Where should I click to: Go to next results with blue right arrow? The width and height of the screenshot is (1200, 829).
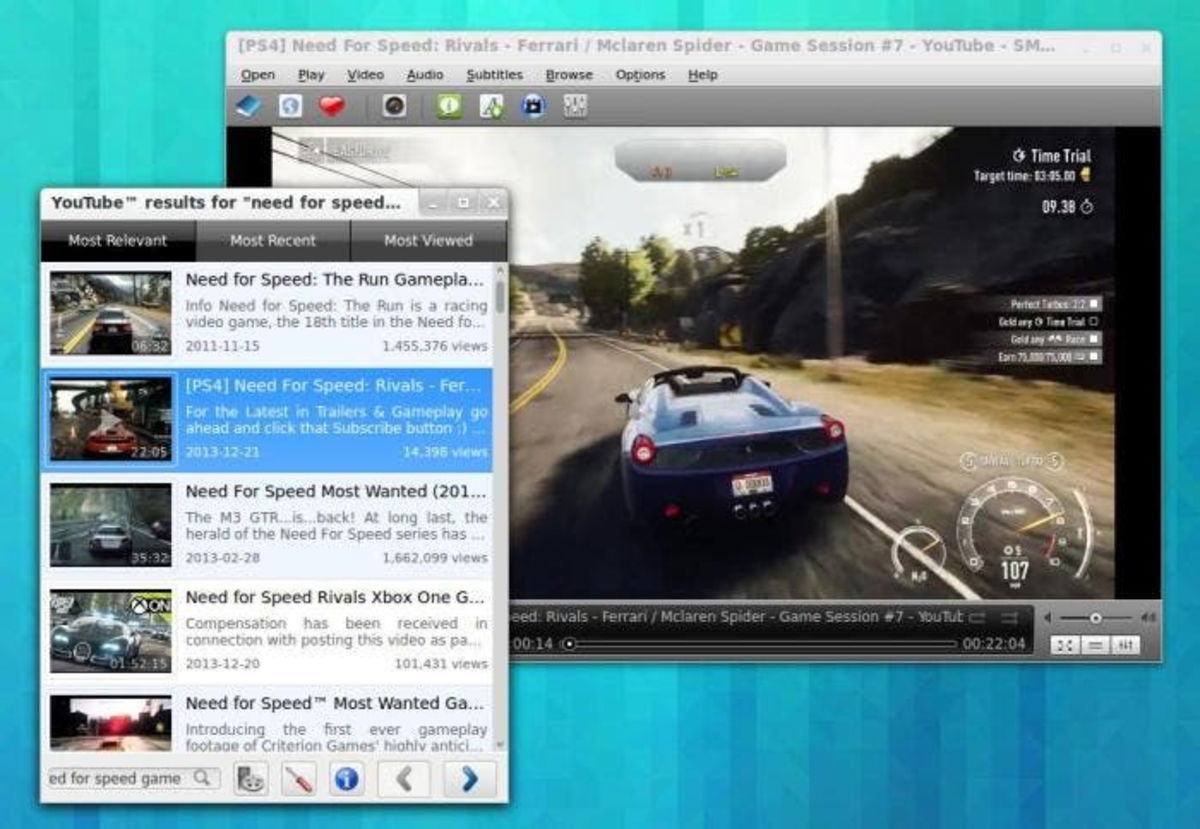point(470,778)
